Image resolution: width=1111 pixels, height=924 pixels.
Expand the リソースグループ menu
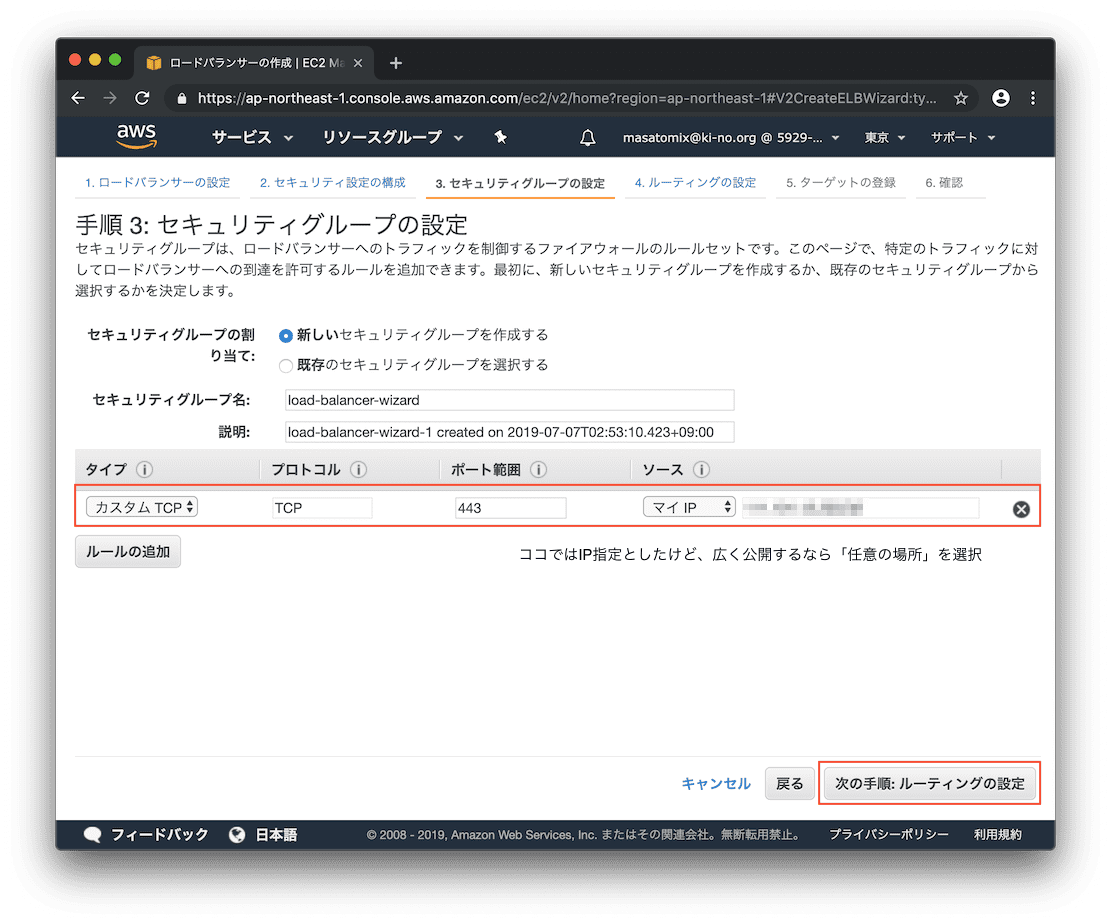[393, 137]
